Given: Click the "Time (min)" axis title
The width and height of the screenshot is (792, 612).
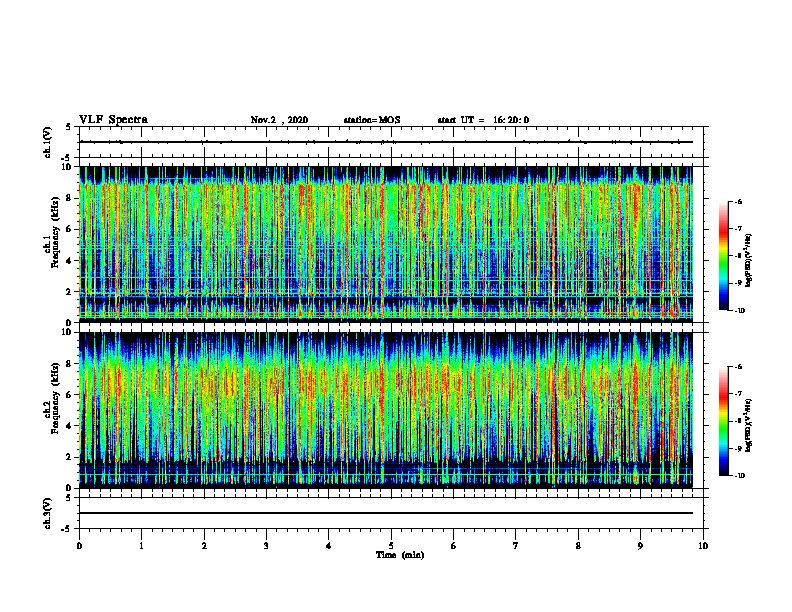Looking at the screenshot, I should (x=400, y=555).
